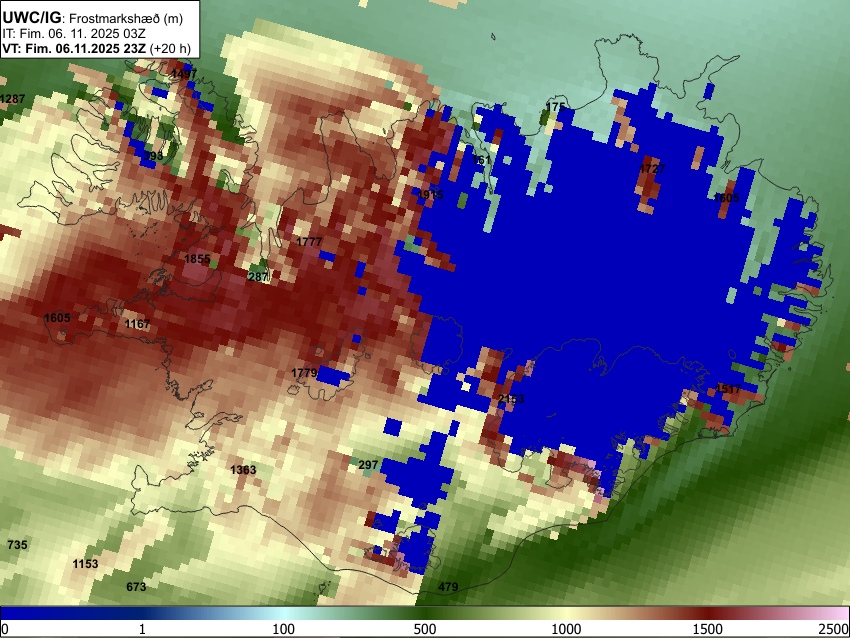Click the 1855 value label
850x638 pixels.
coord(197,259)
